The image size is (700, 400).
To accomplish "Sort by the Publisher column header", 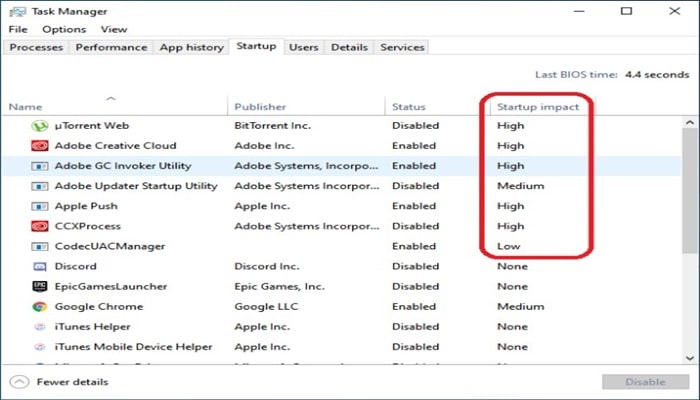I will tap(260, 107).
